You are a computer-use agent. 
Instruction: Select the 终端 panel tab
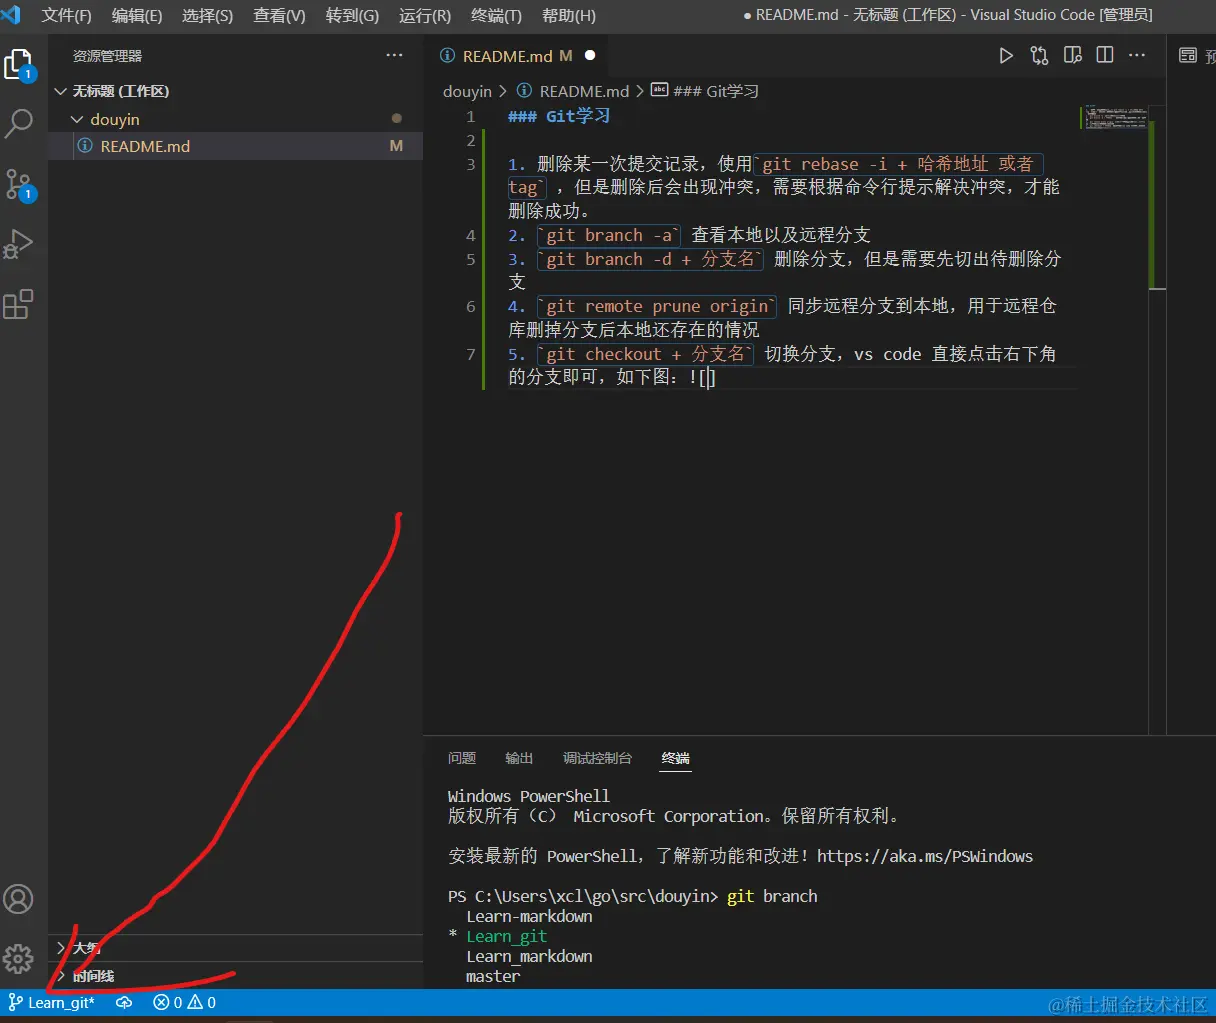click(x=675, y=758)
